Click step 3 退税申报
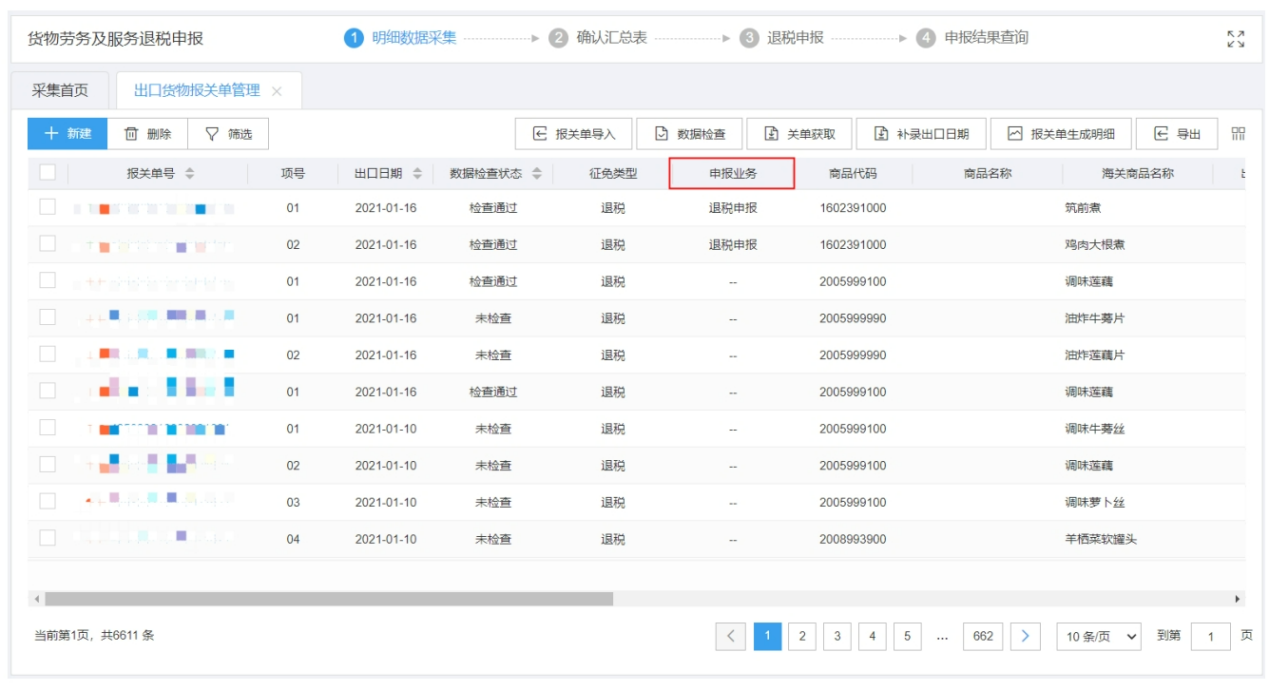1269x690 pixels. click(x=782, y=38)
